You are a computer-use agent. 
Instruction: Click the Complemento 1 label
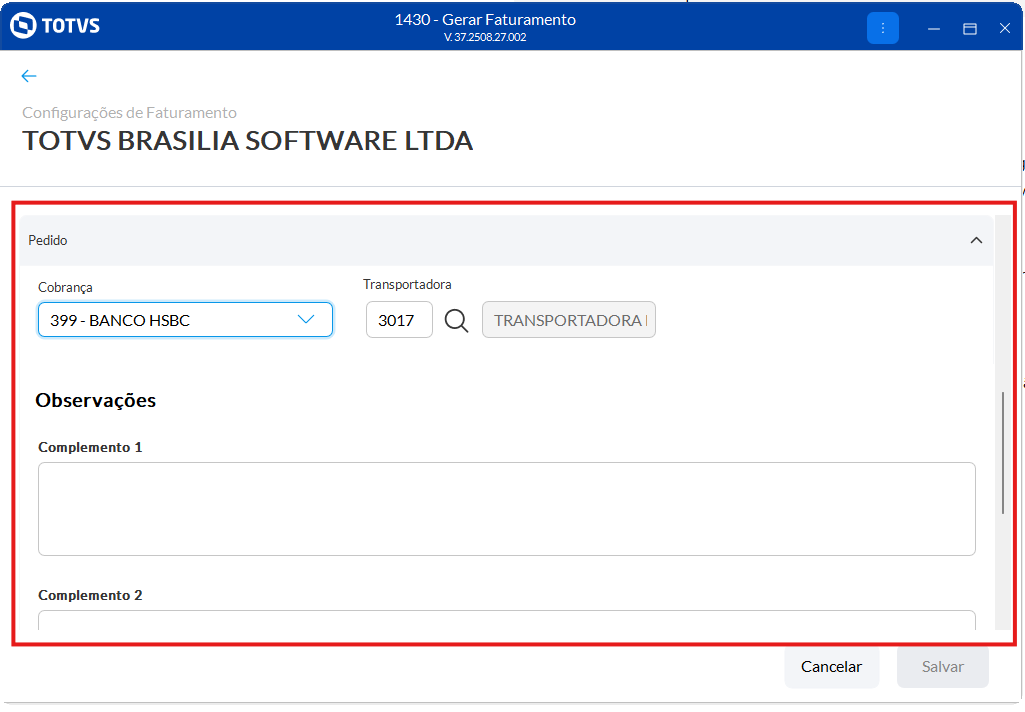tap(90, 447)
